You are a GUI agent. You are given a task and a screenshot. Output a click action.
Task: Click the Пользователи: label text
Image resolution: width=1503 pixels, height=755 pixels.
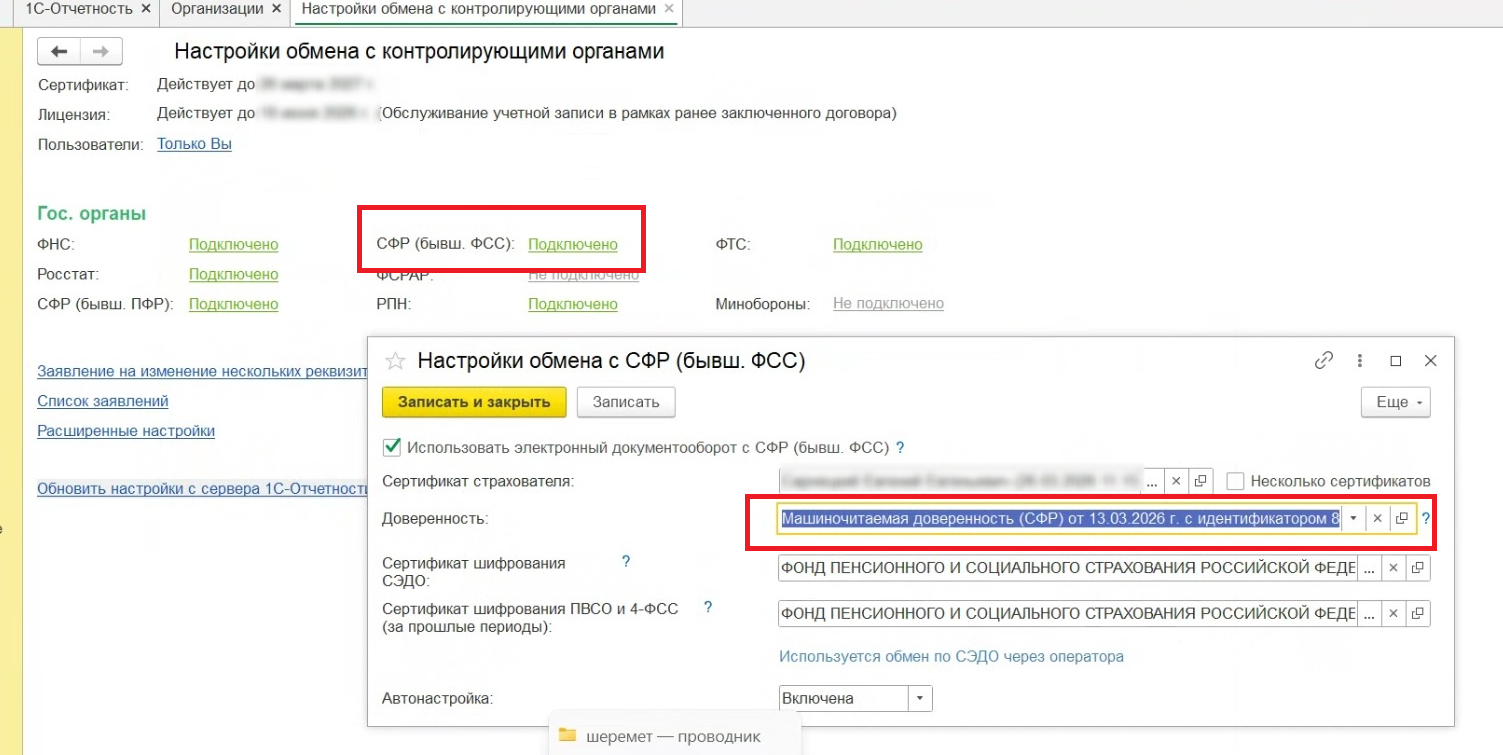click(x=91, y=144)
